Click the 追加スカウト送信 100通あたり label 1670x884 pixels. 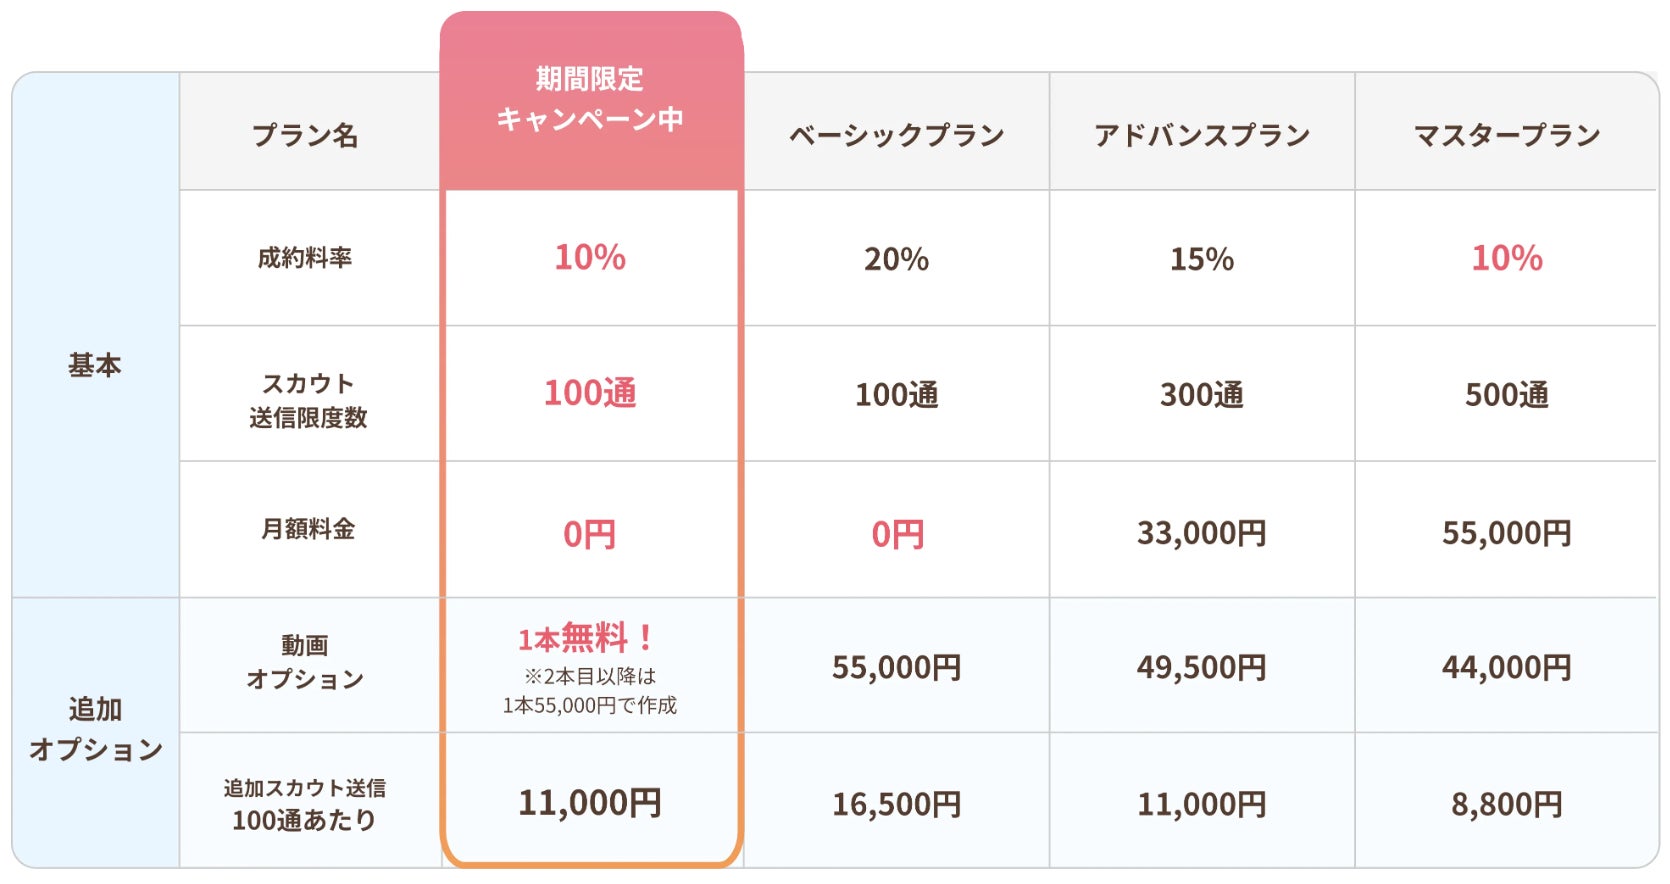(305, 804)
